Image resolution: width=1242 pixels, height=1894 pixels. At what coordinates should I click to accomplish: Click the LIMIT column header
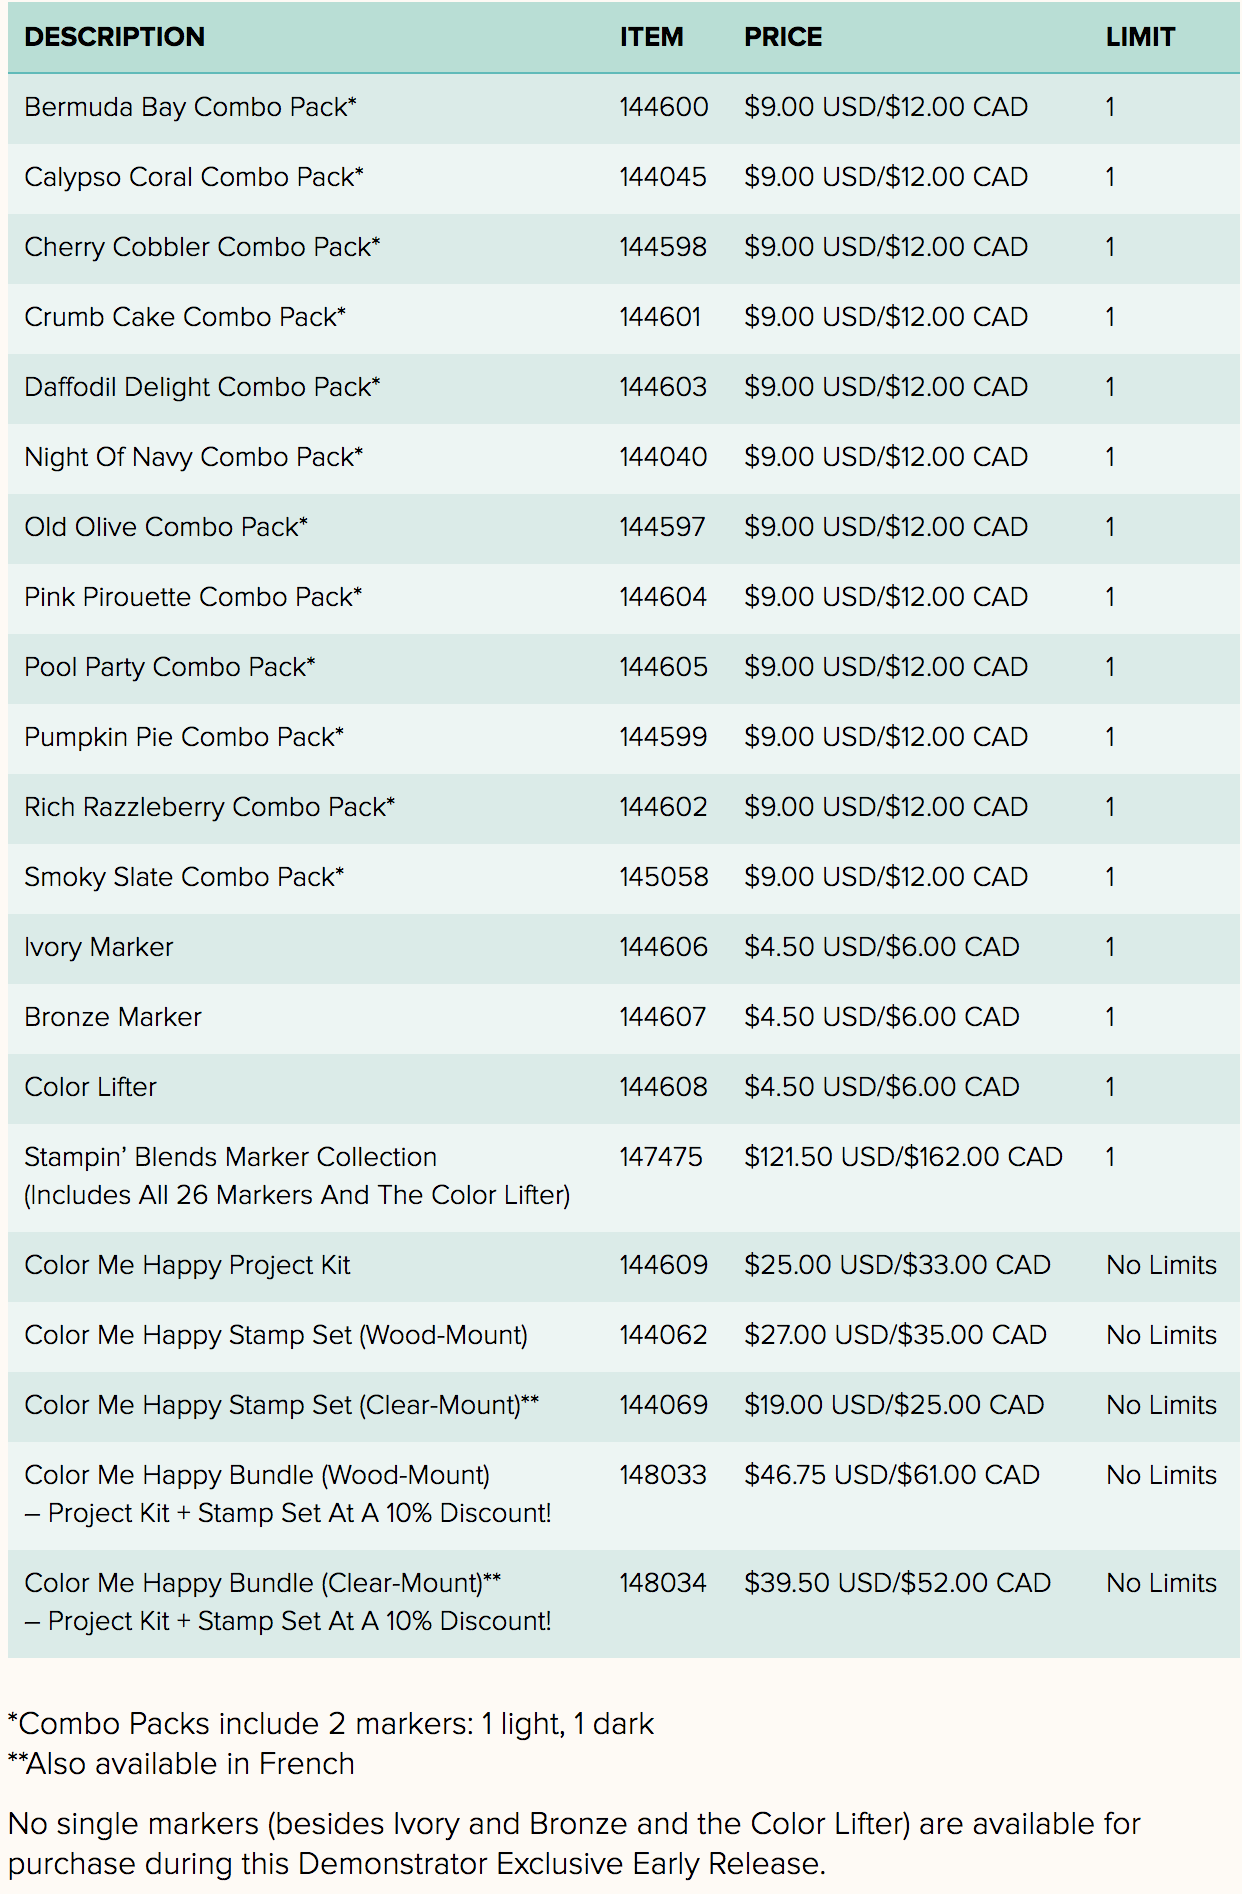[1140, 37]
